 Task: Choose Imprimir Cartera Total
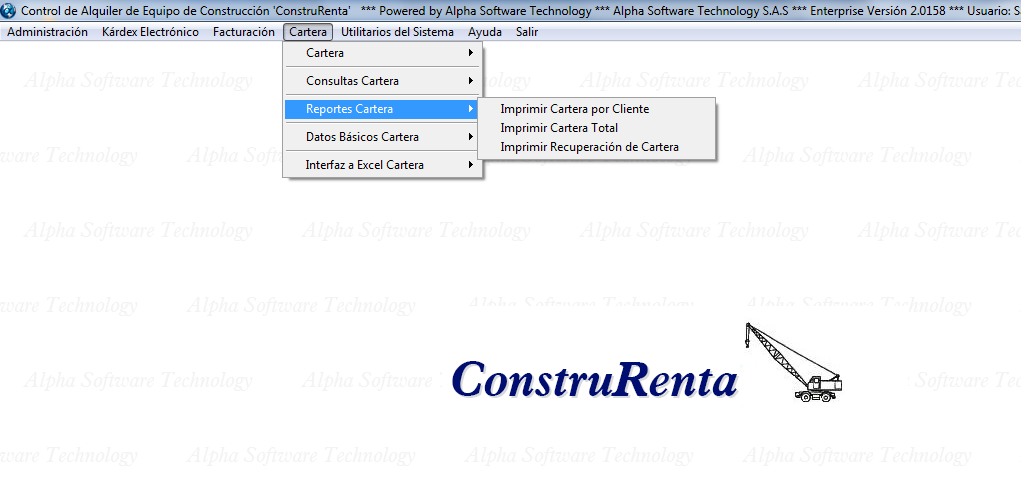click(x=559, y=128)
